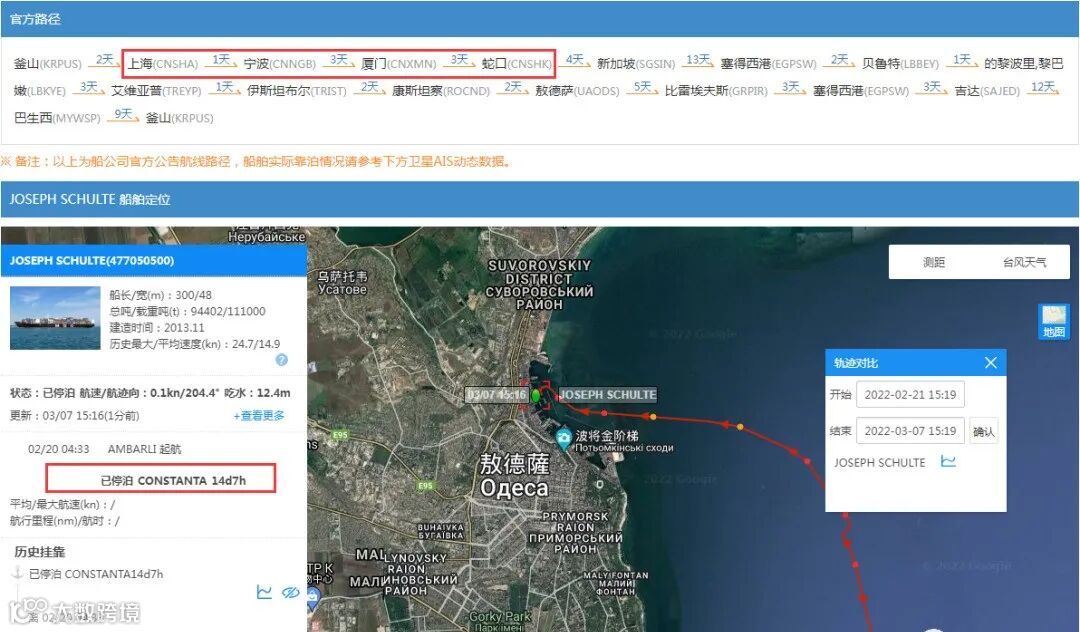The width and height of the screenshot is (1080, 632).
Task: Open the 台风天气 typhoon weather tool
Action: point(1024,262)
